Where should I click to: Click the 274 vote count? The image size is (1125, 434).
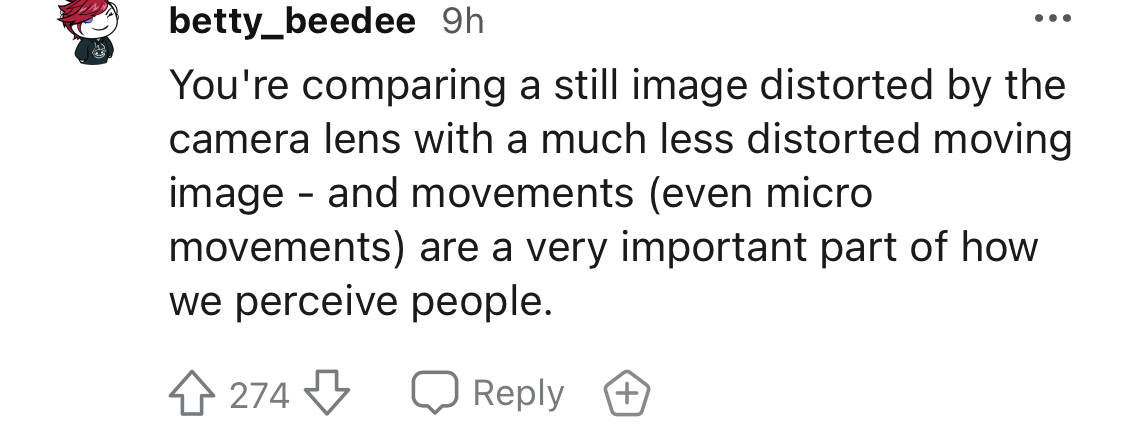pyautogui.click(x=259, y=395)
